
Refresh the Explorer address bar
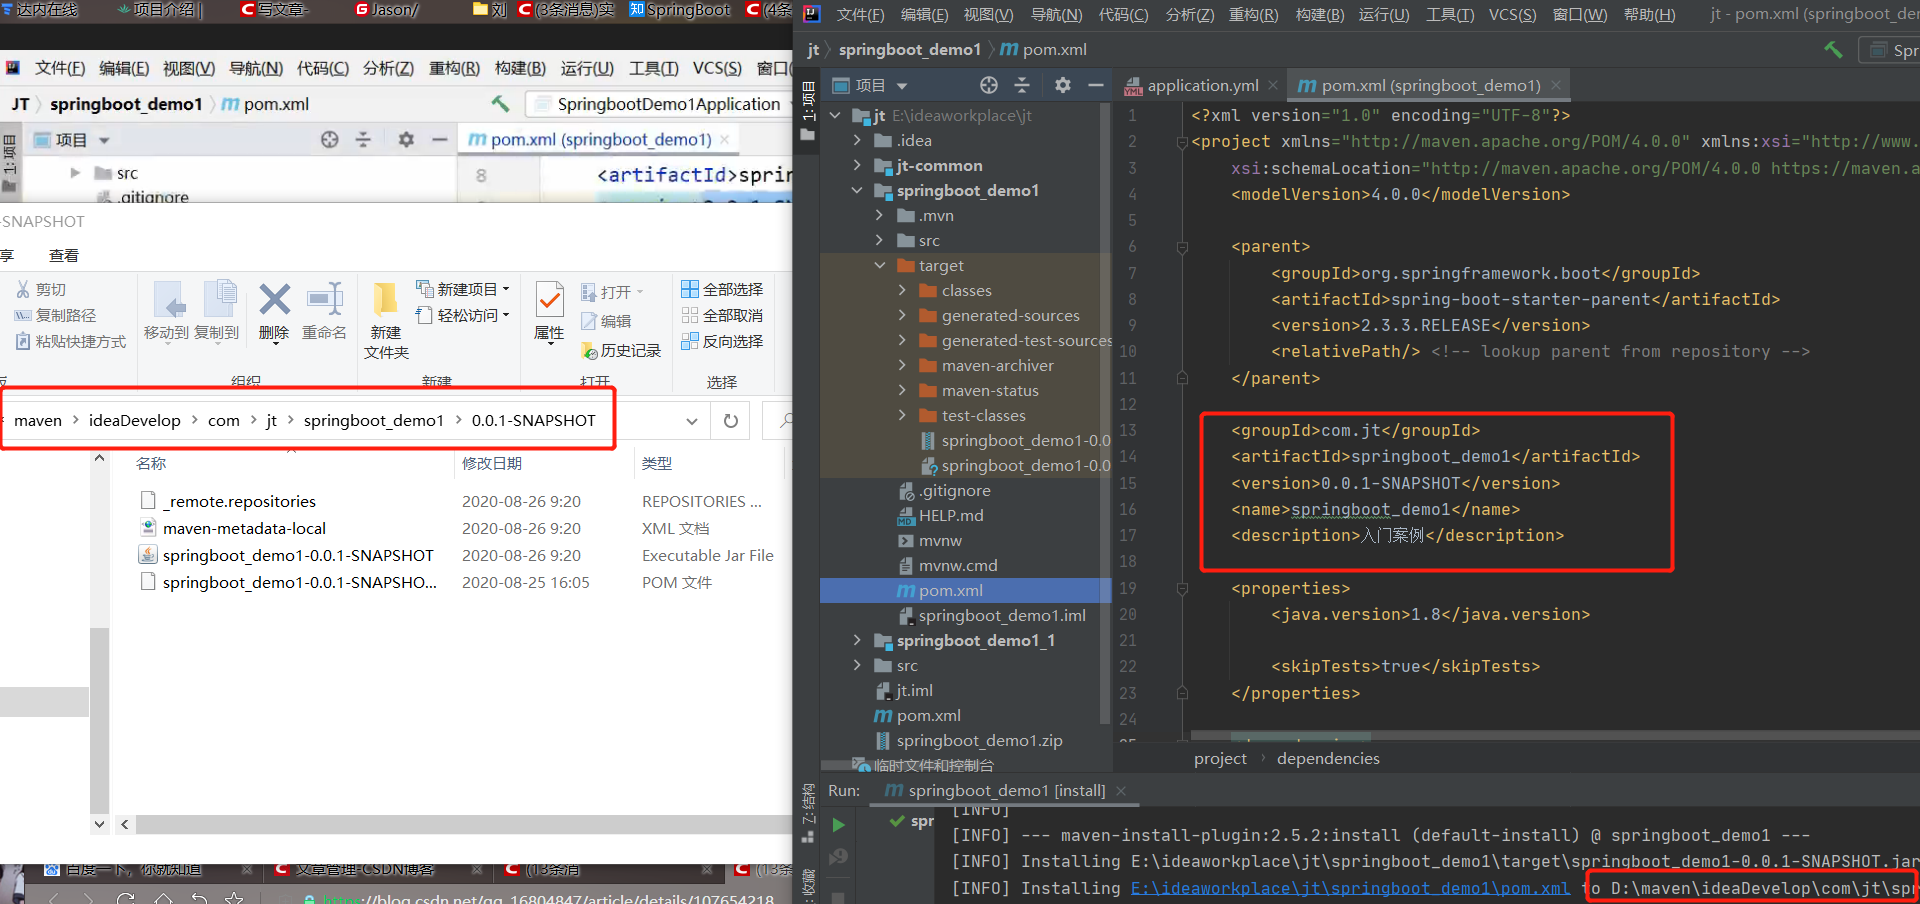click(x=731, y=421)
